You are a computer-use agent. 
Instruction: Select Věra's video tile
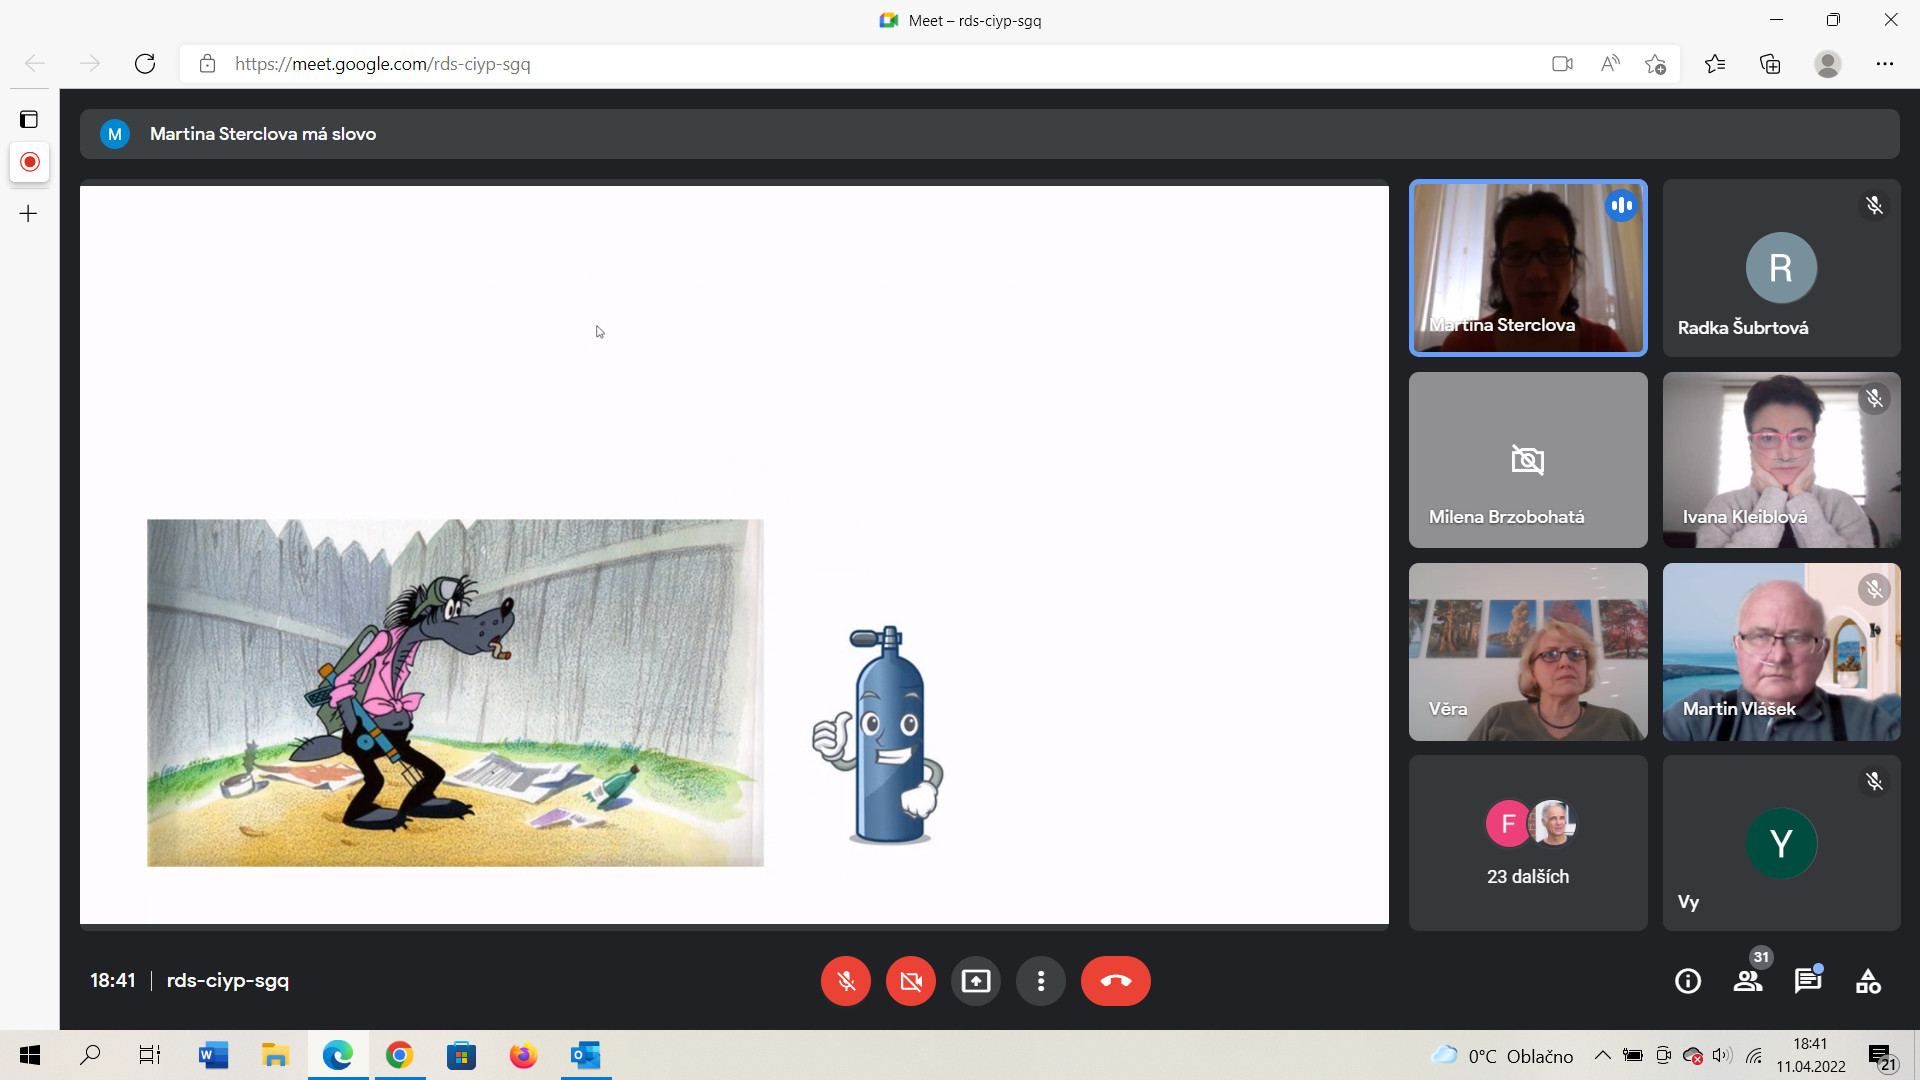(x=1528, y=652)
